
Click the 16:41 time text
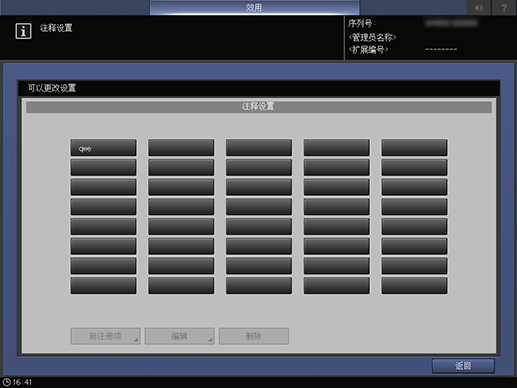click(22, 382)
